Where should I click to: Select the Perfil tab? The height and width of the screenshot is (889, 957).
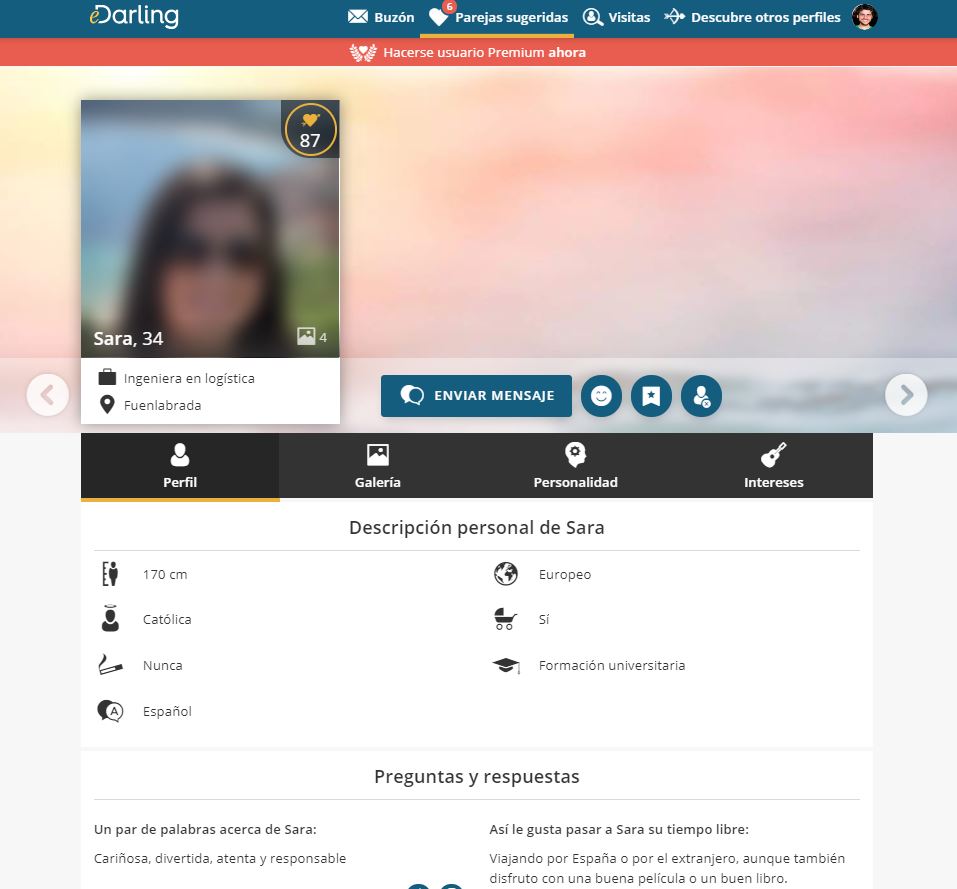click(180, 467)
